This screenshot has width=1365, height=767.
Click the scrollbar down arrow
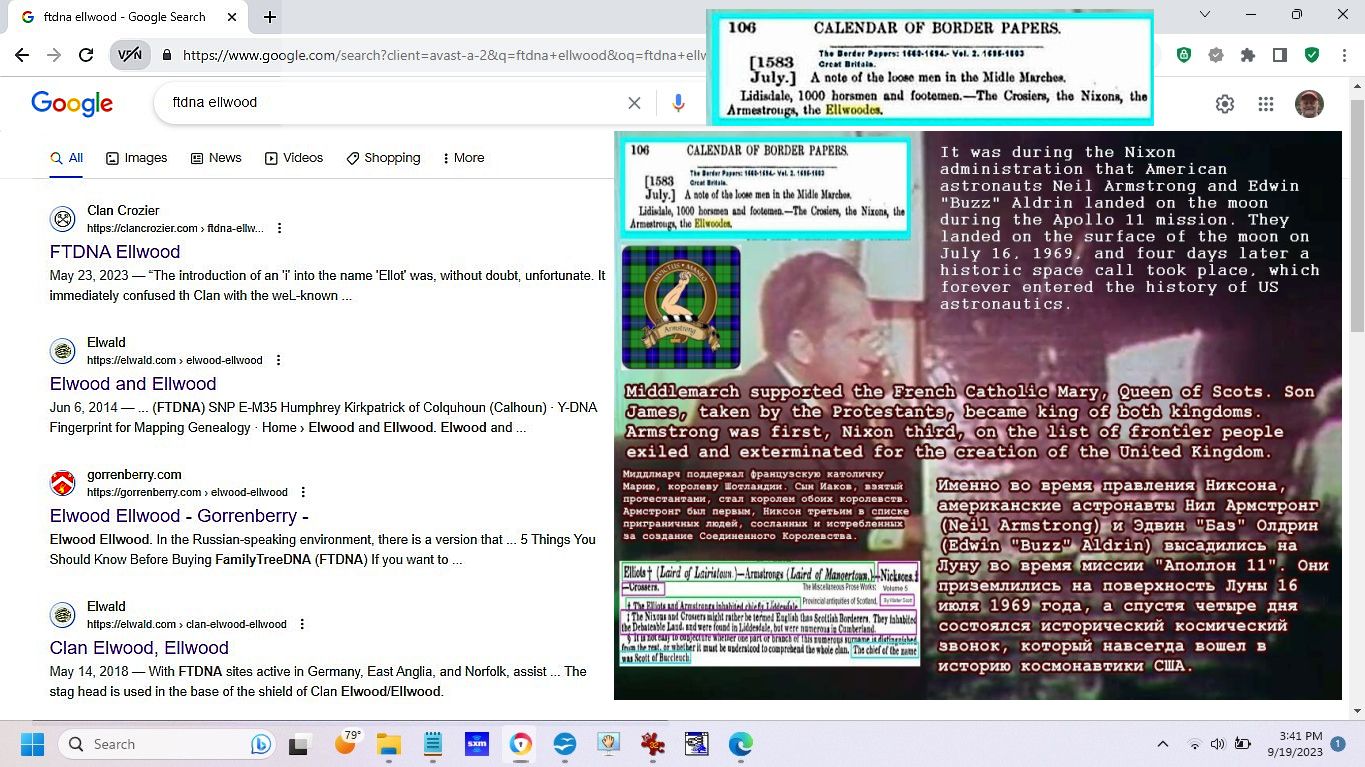click(1357, 711)
